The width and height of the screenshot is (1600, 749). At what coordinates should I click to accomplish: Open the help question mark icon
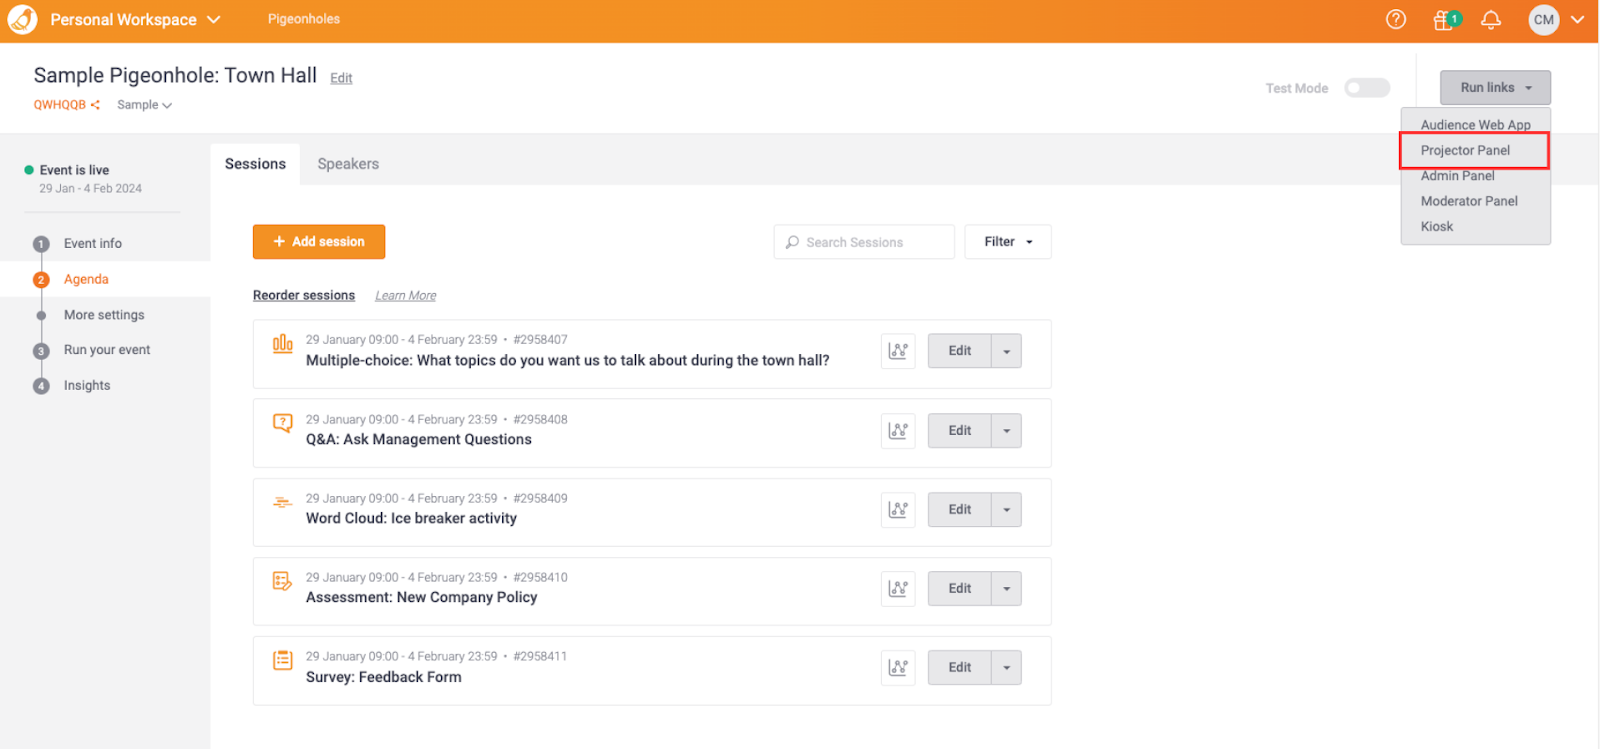click(1396, 20)
